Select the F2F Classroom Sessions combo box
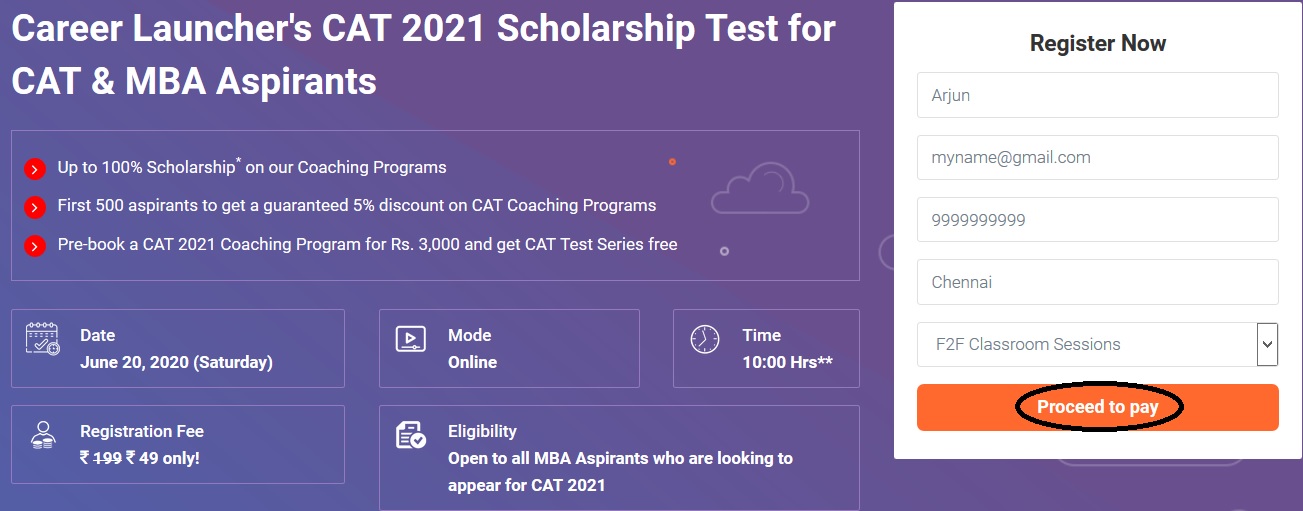This screenshot has height=511, width=1303. pos(1098,344)
